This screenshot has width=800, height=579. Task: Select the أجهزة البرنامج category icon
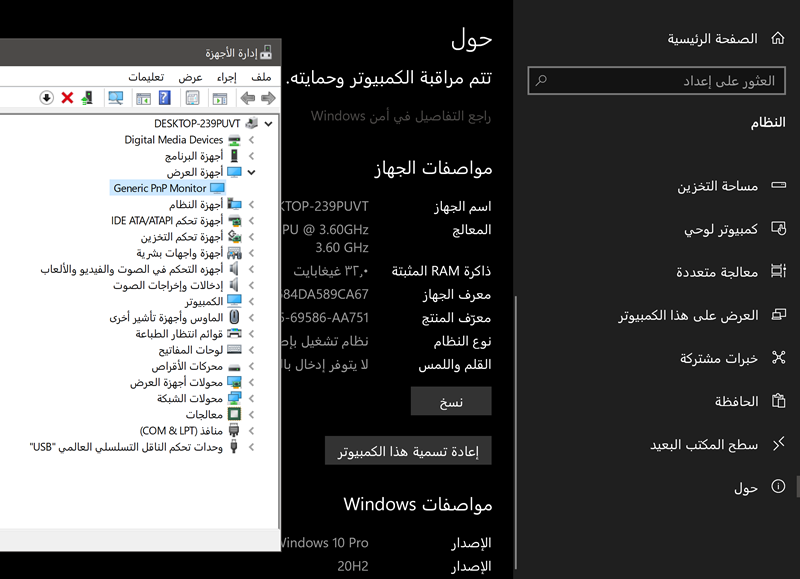tap(234, 156)
